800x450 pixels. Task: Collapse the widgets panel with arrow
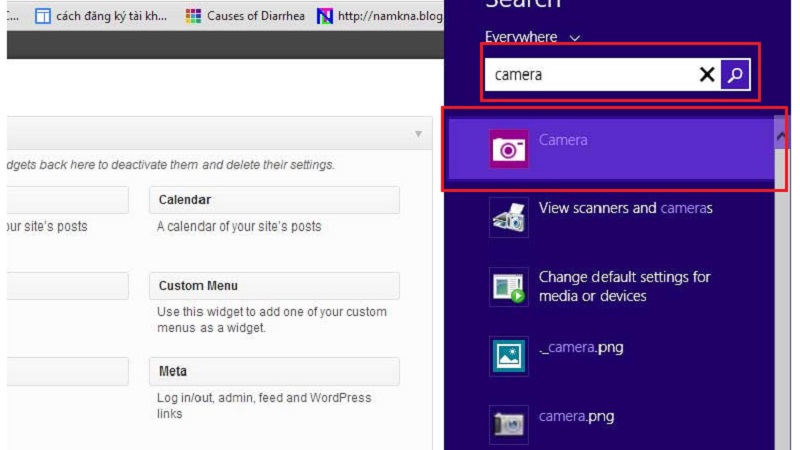click(x=418, y=134)
